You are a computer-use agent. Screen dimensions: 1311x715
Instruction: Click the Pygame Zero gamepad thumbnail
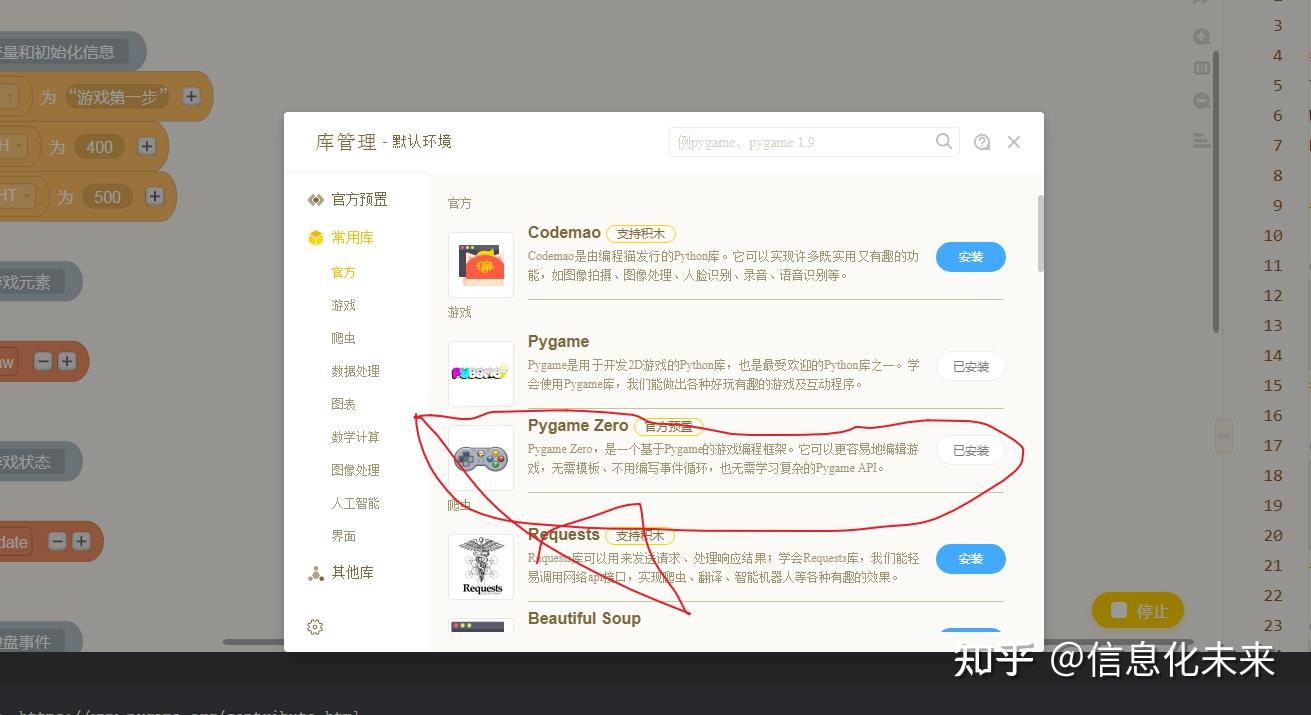(480, 457)
